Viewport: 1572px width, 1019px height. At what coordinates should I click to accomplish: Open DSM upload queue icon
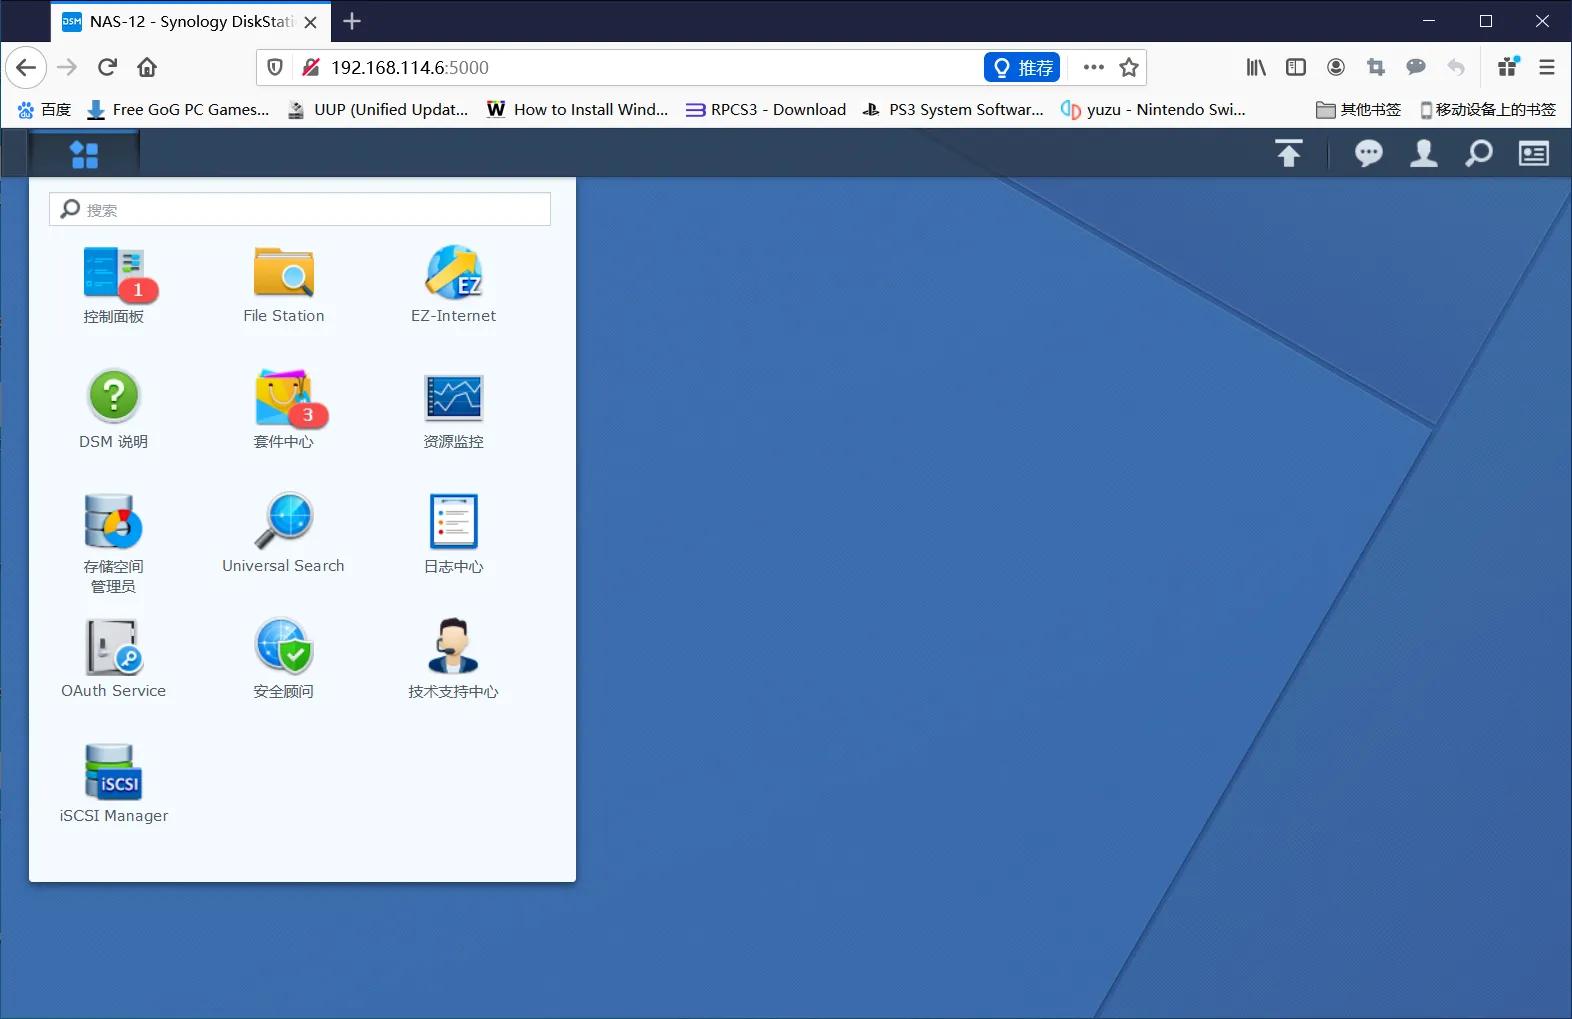pyautogui.click(x=1289, y=153)
